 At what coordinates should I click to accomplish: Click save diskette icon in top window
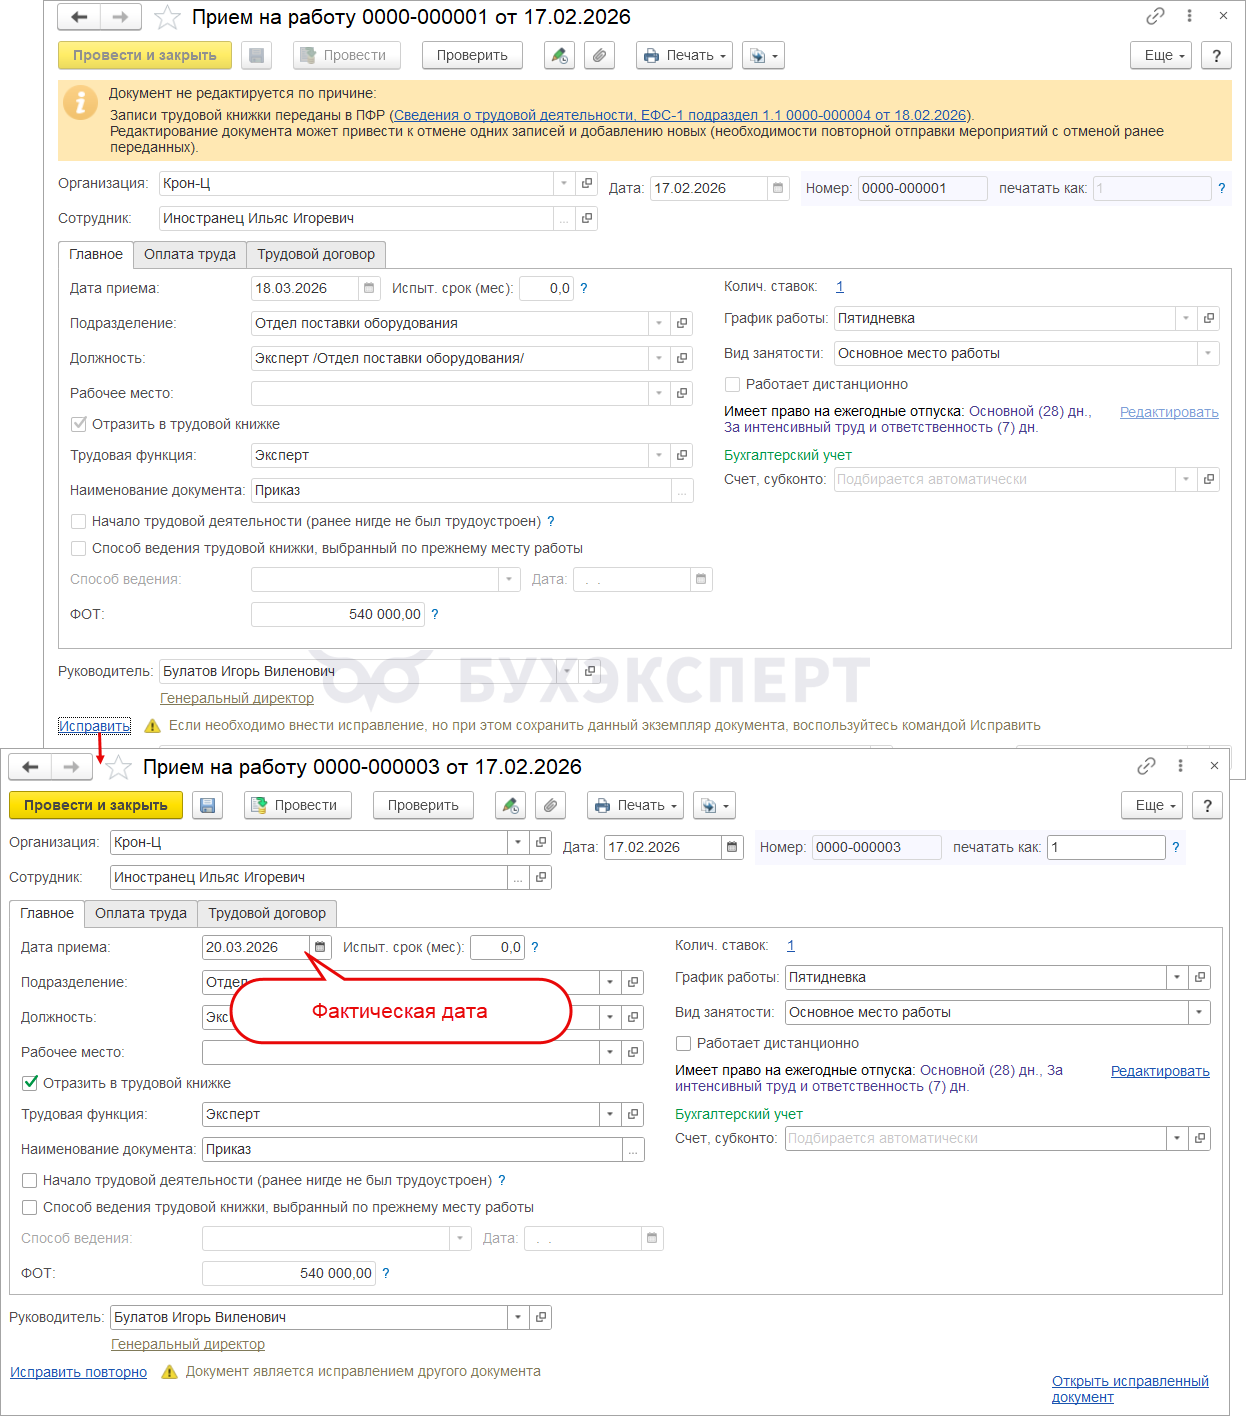(257, 55)
